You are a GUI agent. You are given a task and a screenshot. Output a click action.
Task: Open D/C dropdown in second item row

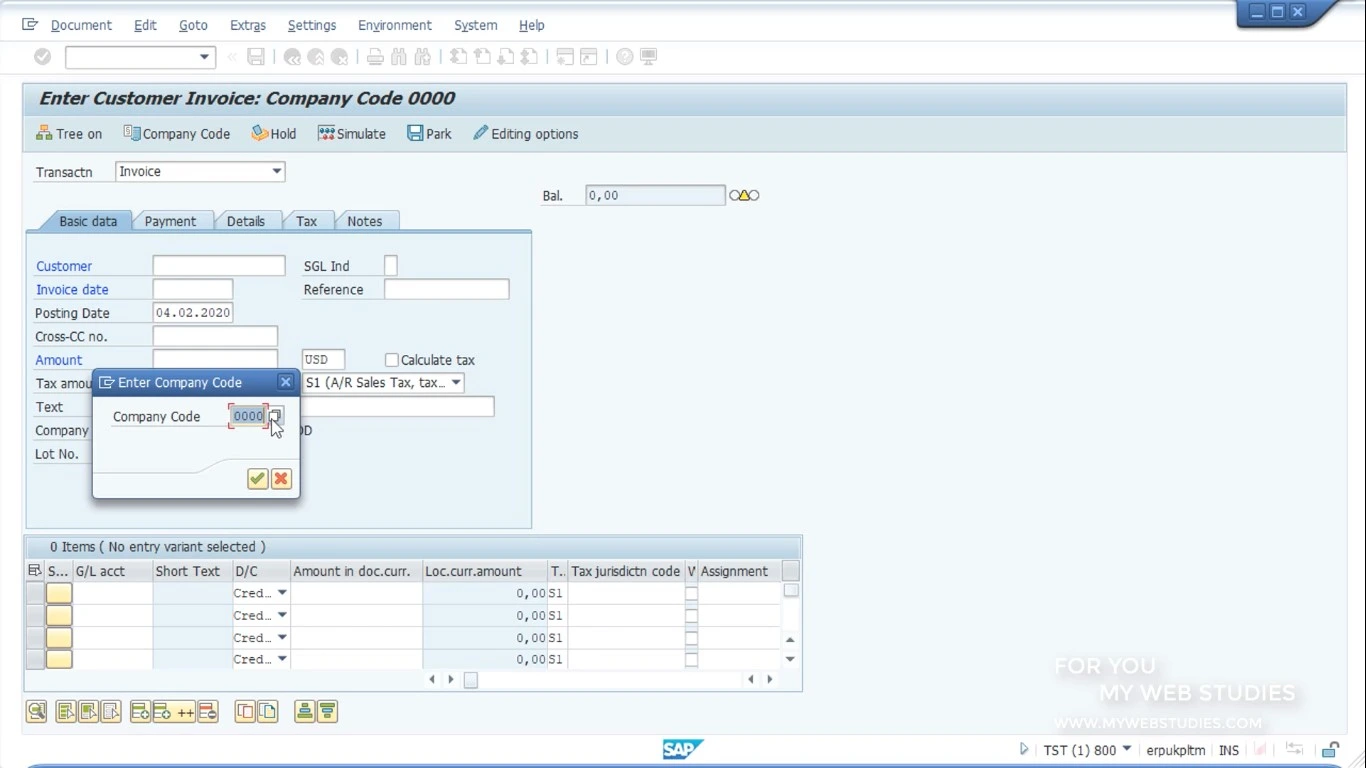(x=282, y=615)
